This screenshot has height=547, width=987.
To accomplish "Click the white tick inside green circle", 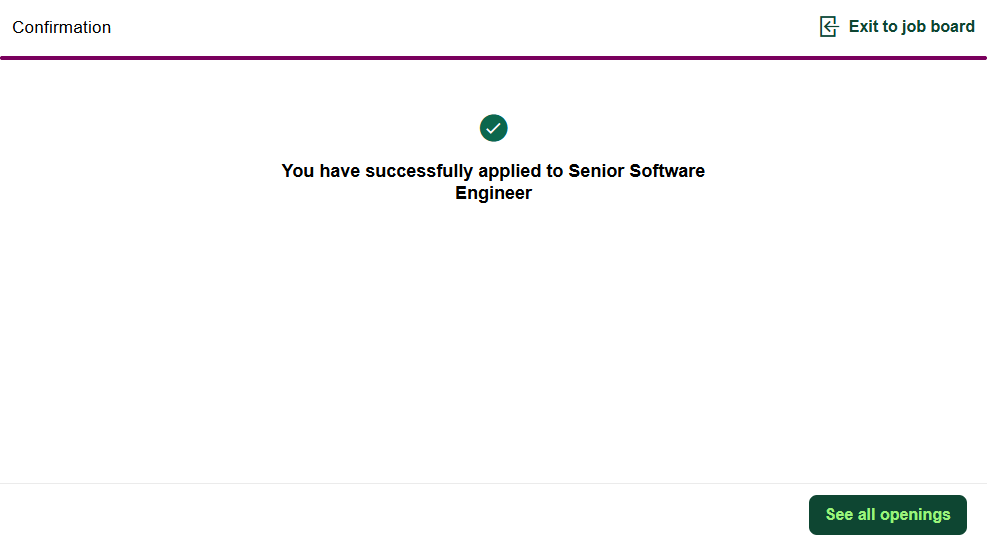I will point(494,128).
